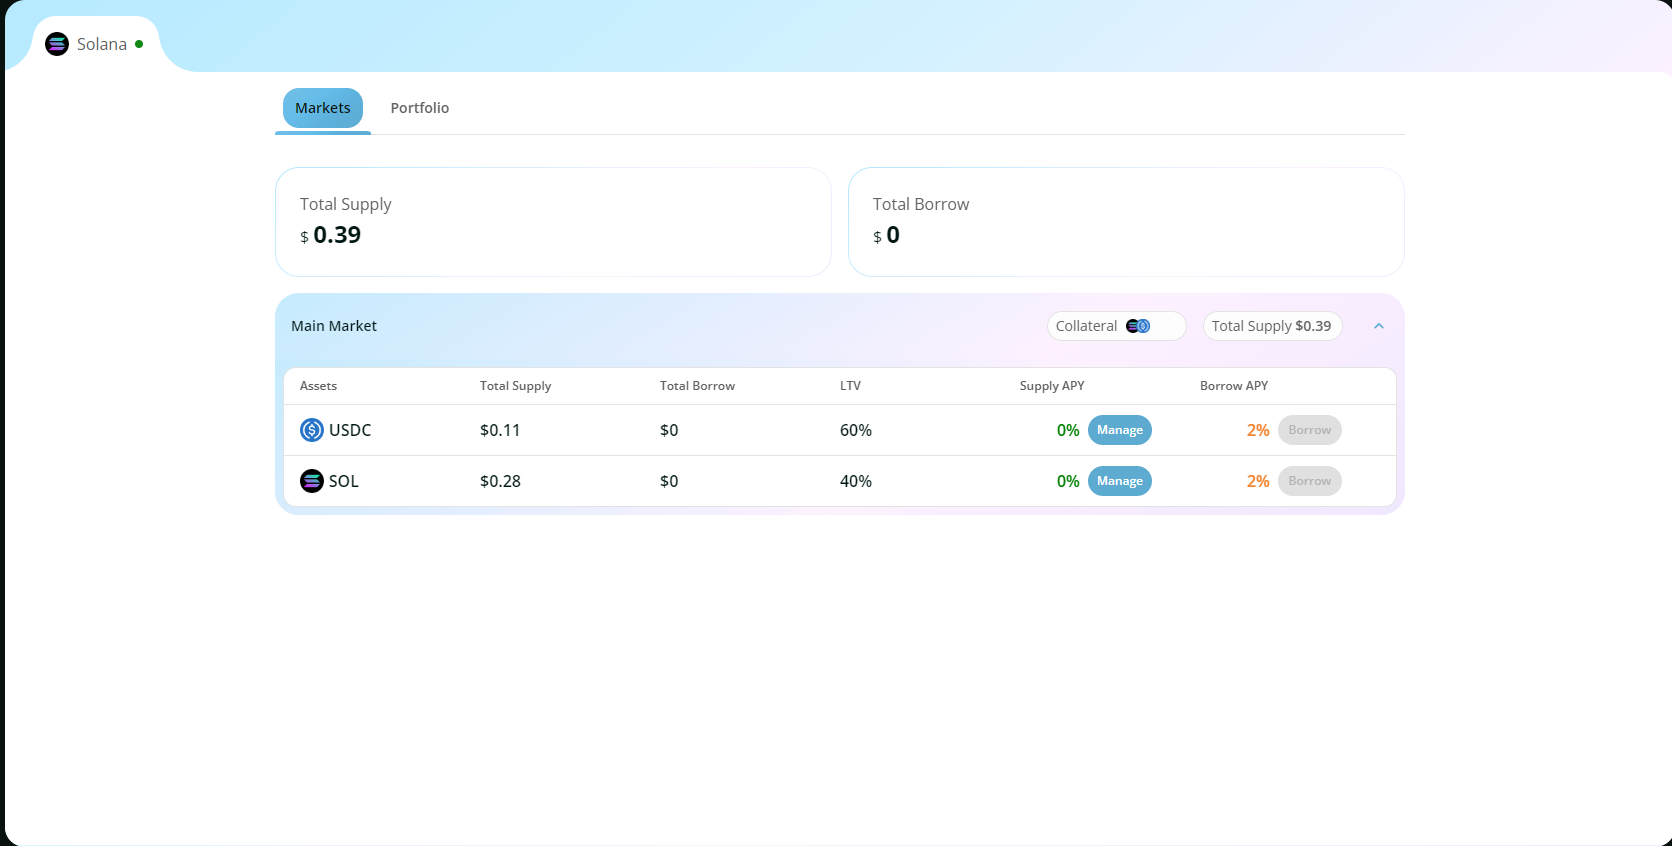Click the SOL 40% LTV value
Screen dimensions: 1672x846
(855, 481)
